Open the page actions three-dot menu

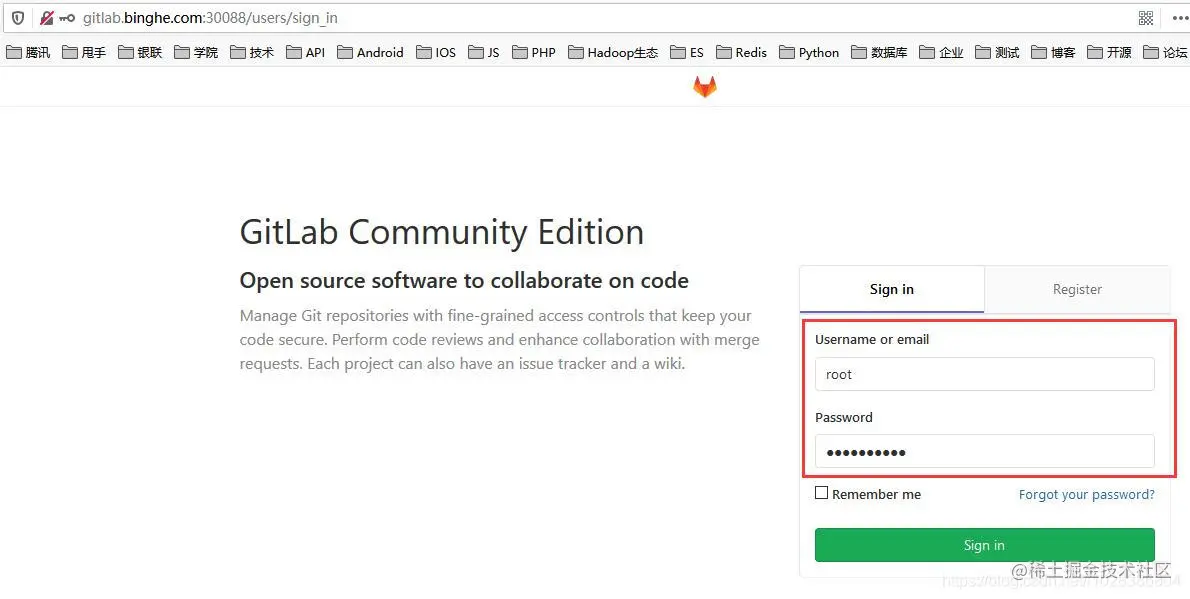tap(1180, 18)
